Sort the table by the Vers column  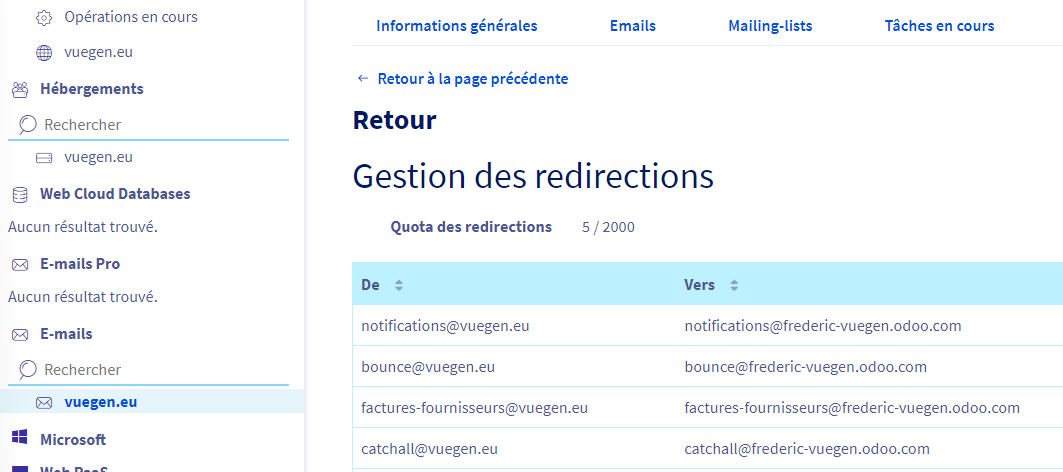[733, 285]
